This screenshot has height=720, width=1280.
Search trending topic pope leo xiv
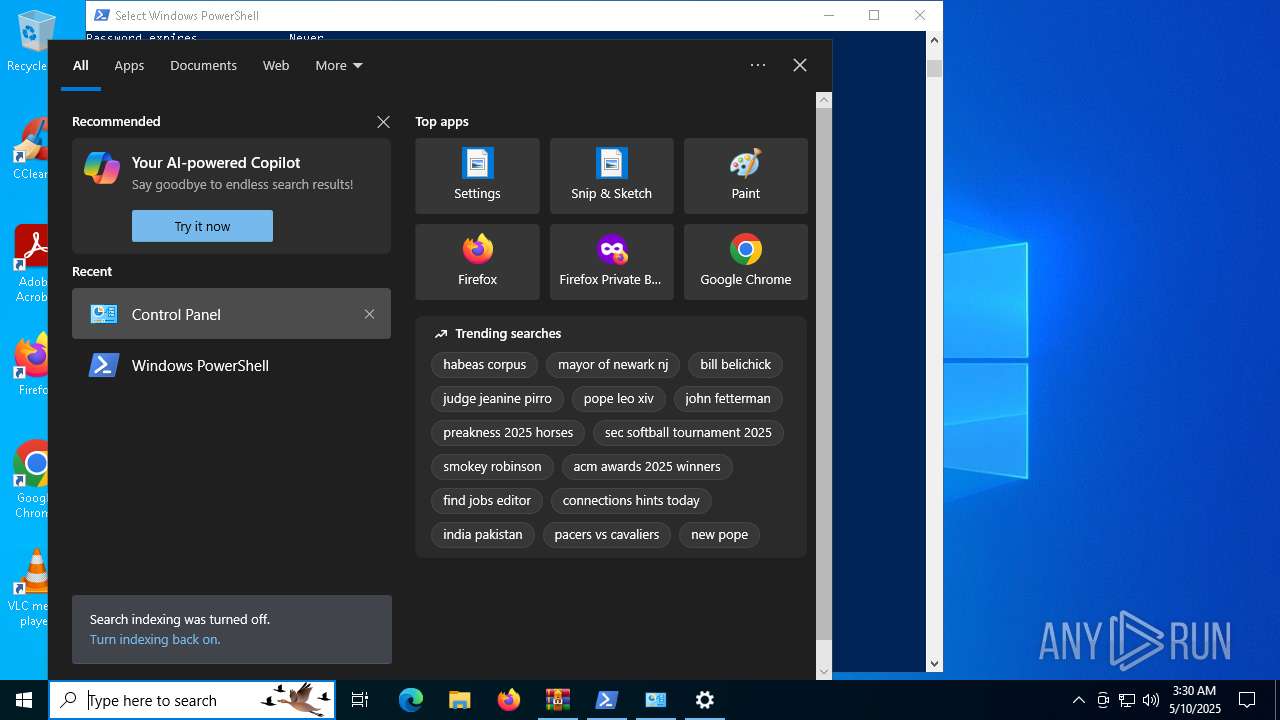618,399
